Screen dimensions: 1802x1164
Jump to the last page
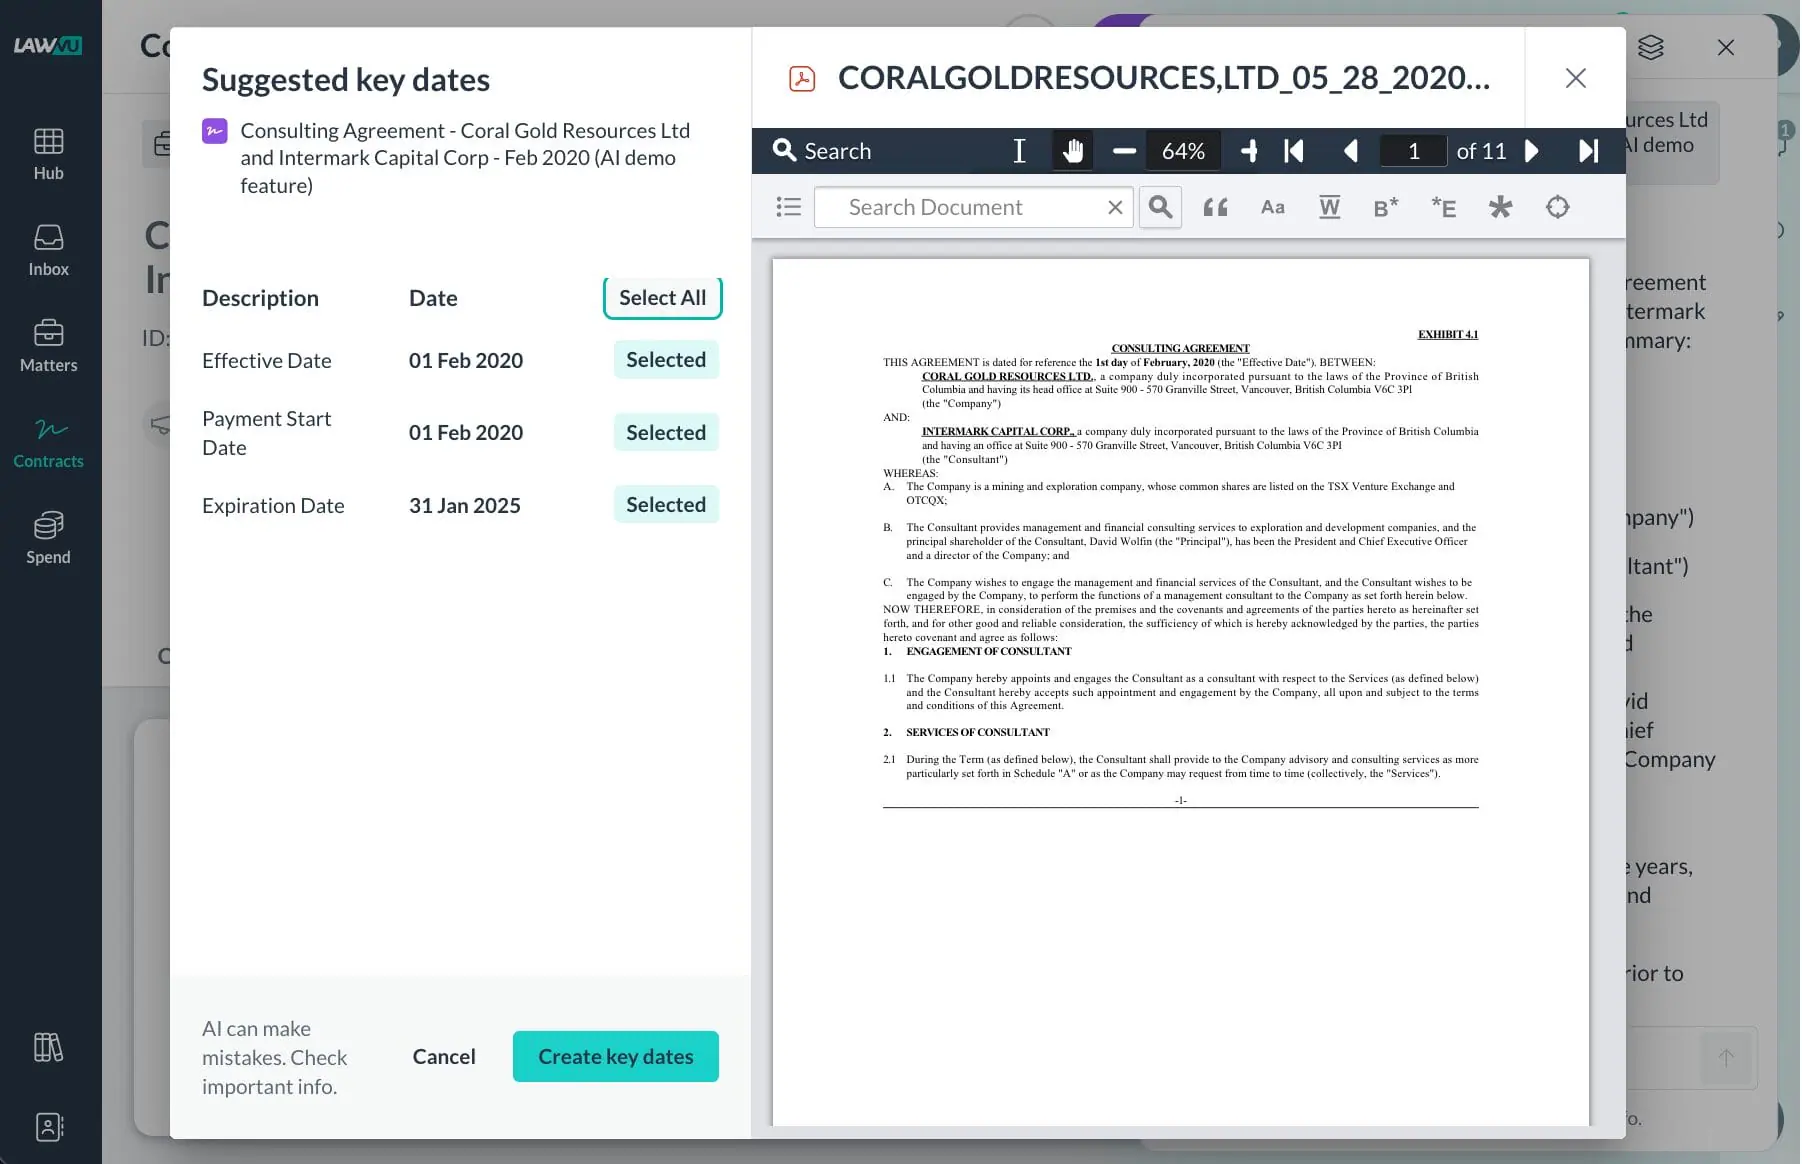point(1589,151)
